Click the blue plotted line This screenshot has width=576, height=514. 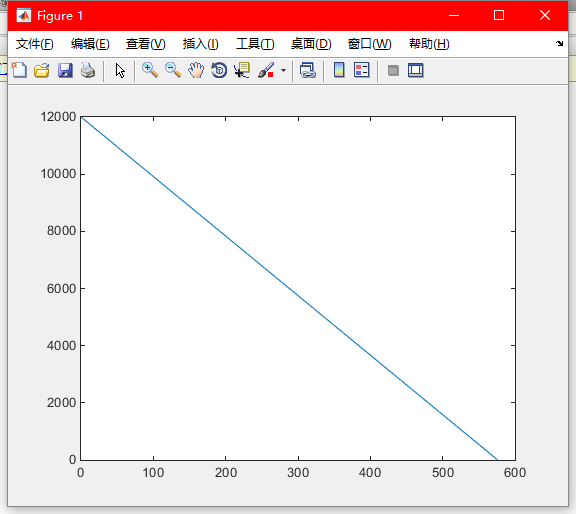point(289,288)
